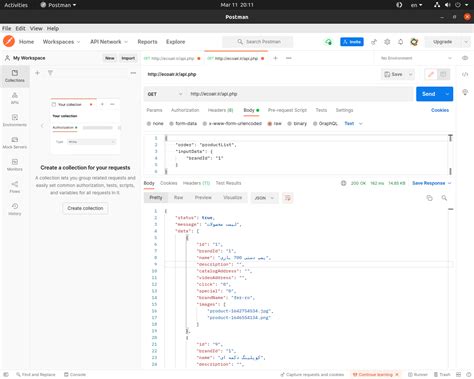
Task: Toggle the wrap lines icon in response toolbar
Action: (x=287, y=198)
